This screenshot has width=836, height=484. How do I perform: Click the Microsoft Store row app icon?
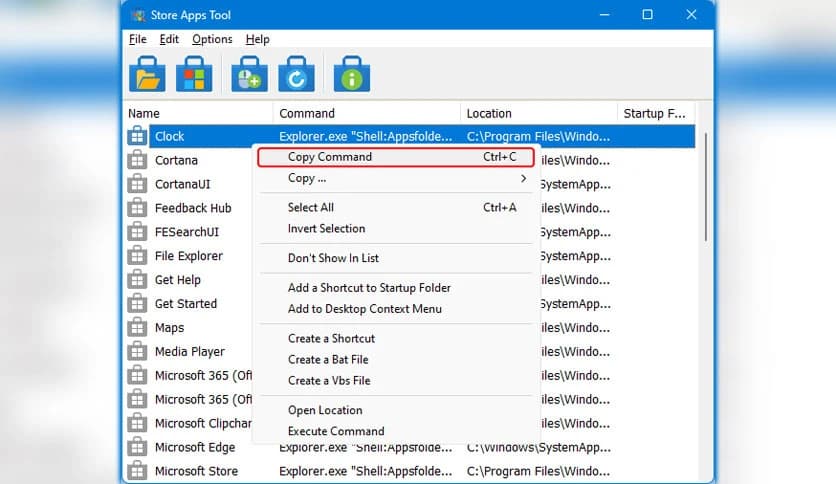[137, 471]
